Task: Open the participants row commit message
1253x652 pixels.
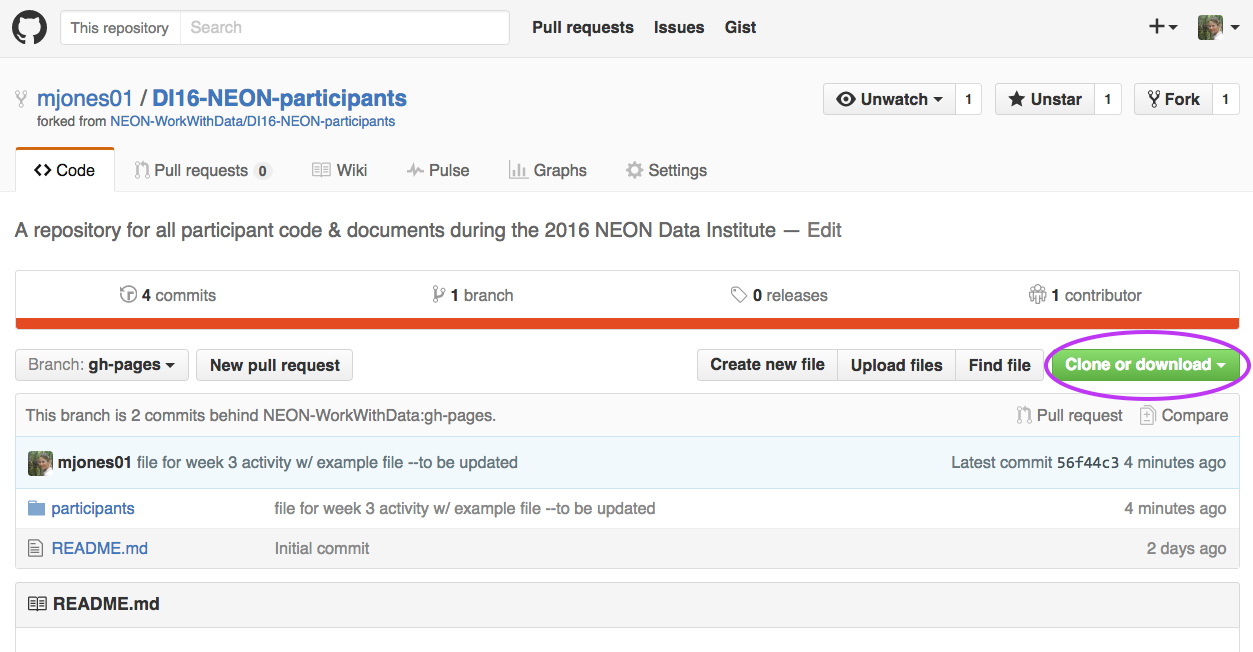Action: pos(465,508)
